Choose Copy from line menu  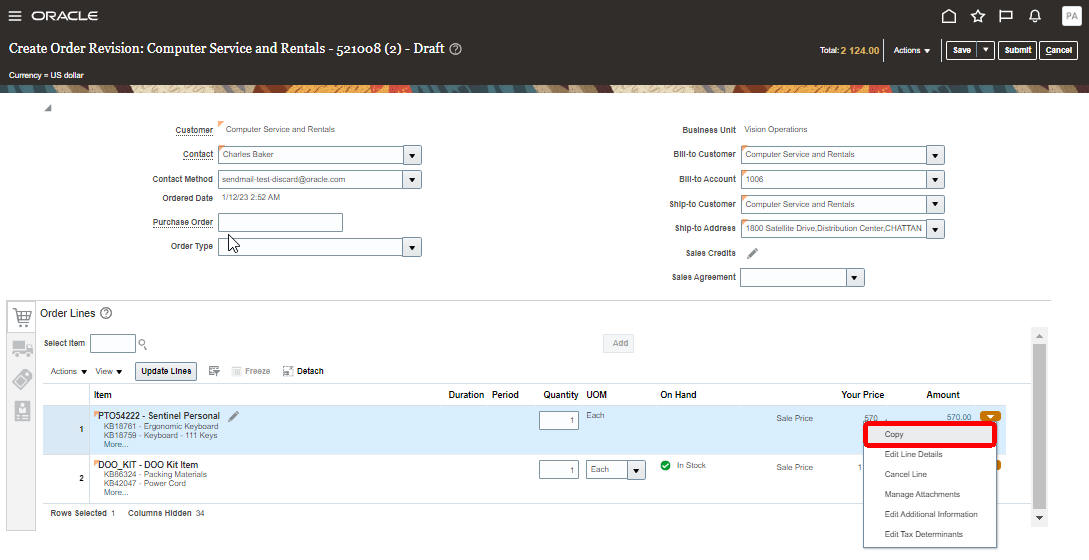(x=929, y=434)
